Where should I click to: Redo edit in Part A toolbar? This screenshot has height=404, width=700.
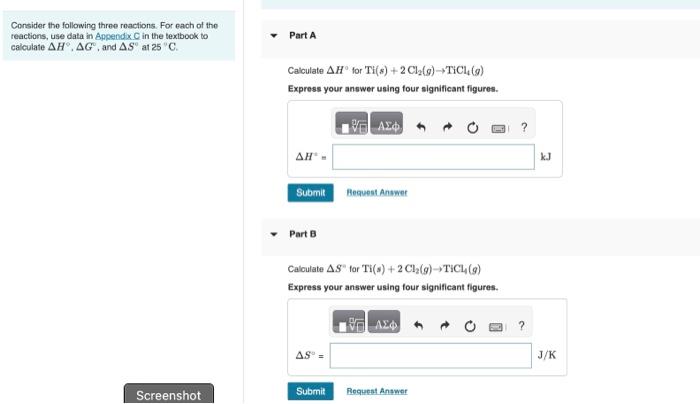(447, 128)
